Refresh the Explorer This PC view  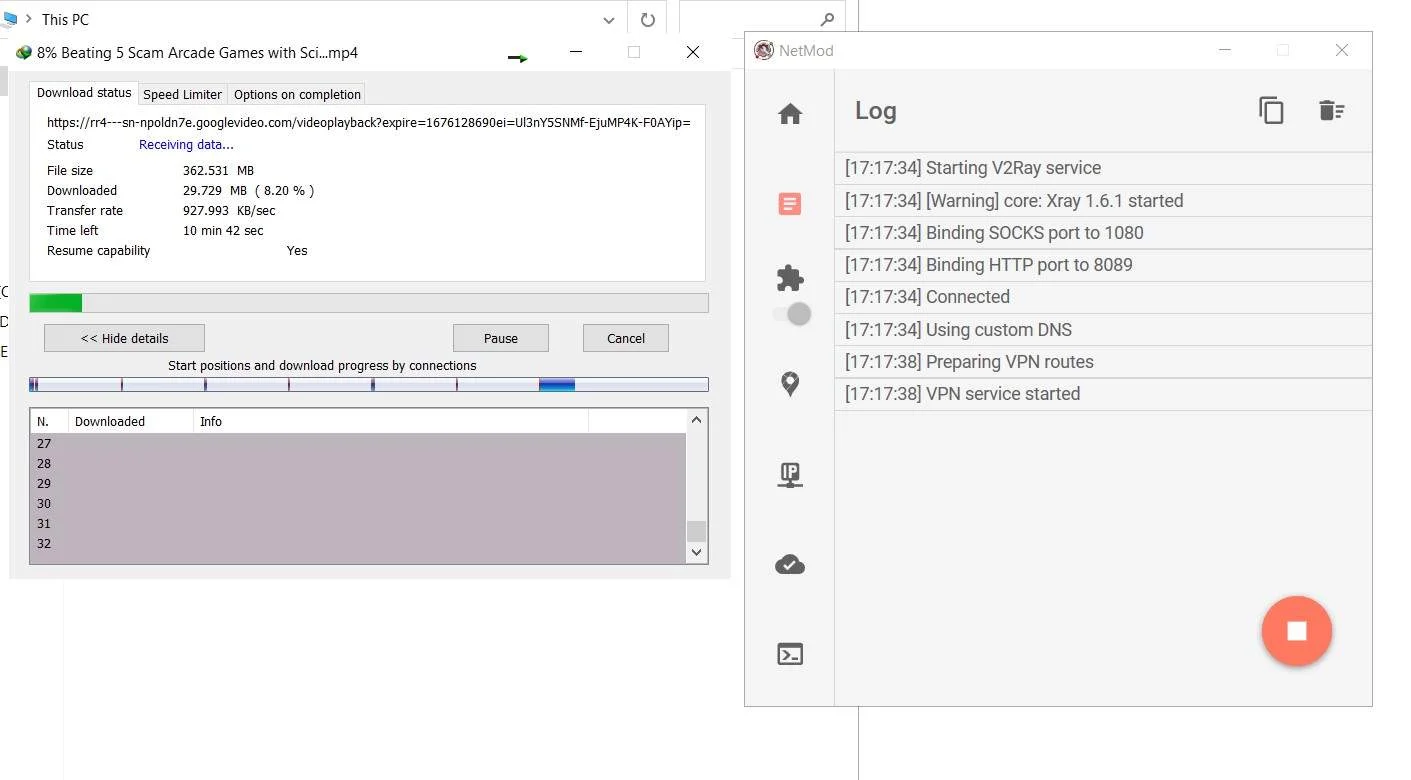[x=647, y=19]
